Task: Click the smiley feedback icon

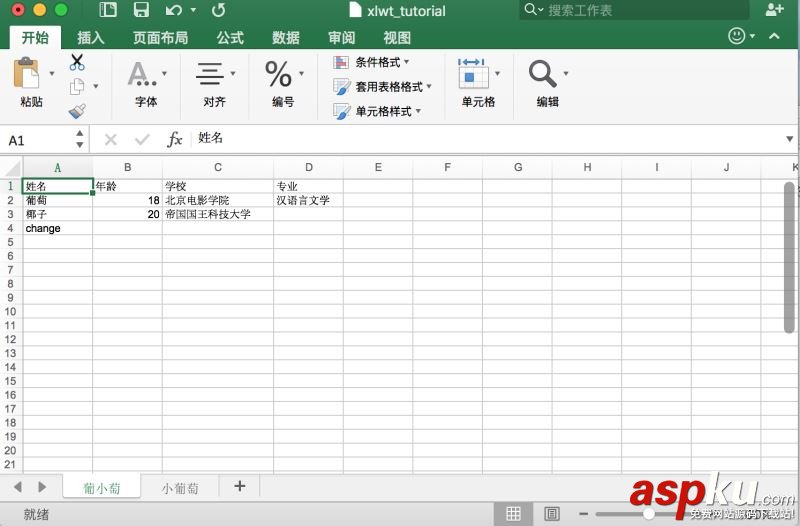Action: tap(736, 36)
